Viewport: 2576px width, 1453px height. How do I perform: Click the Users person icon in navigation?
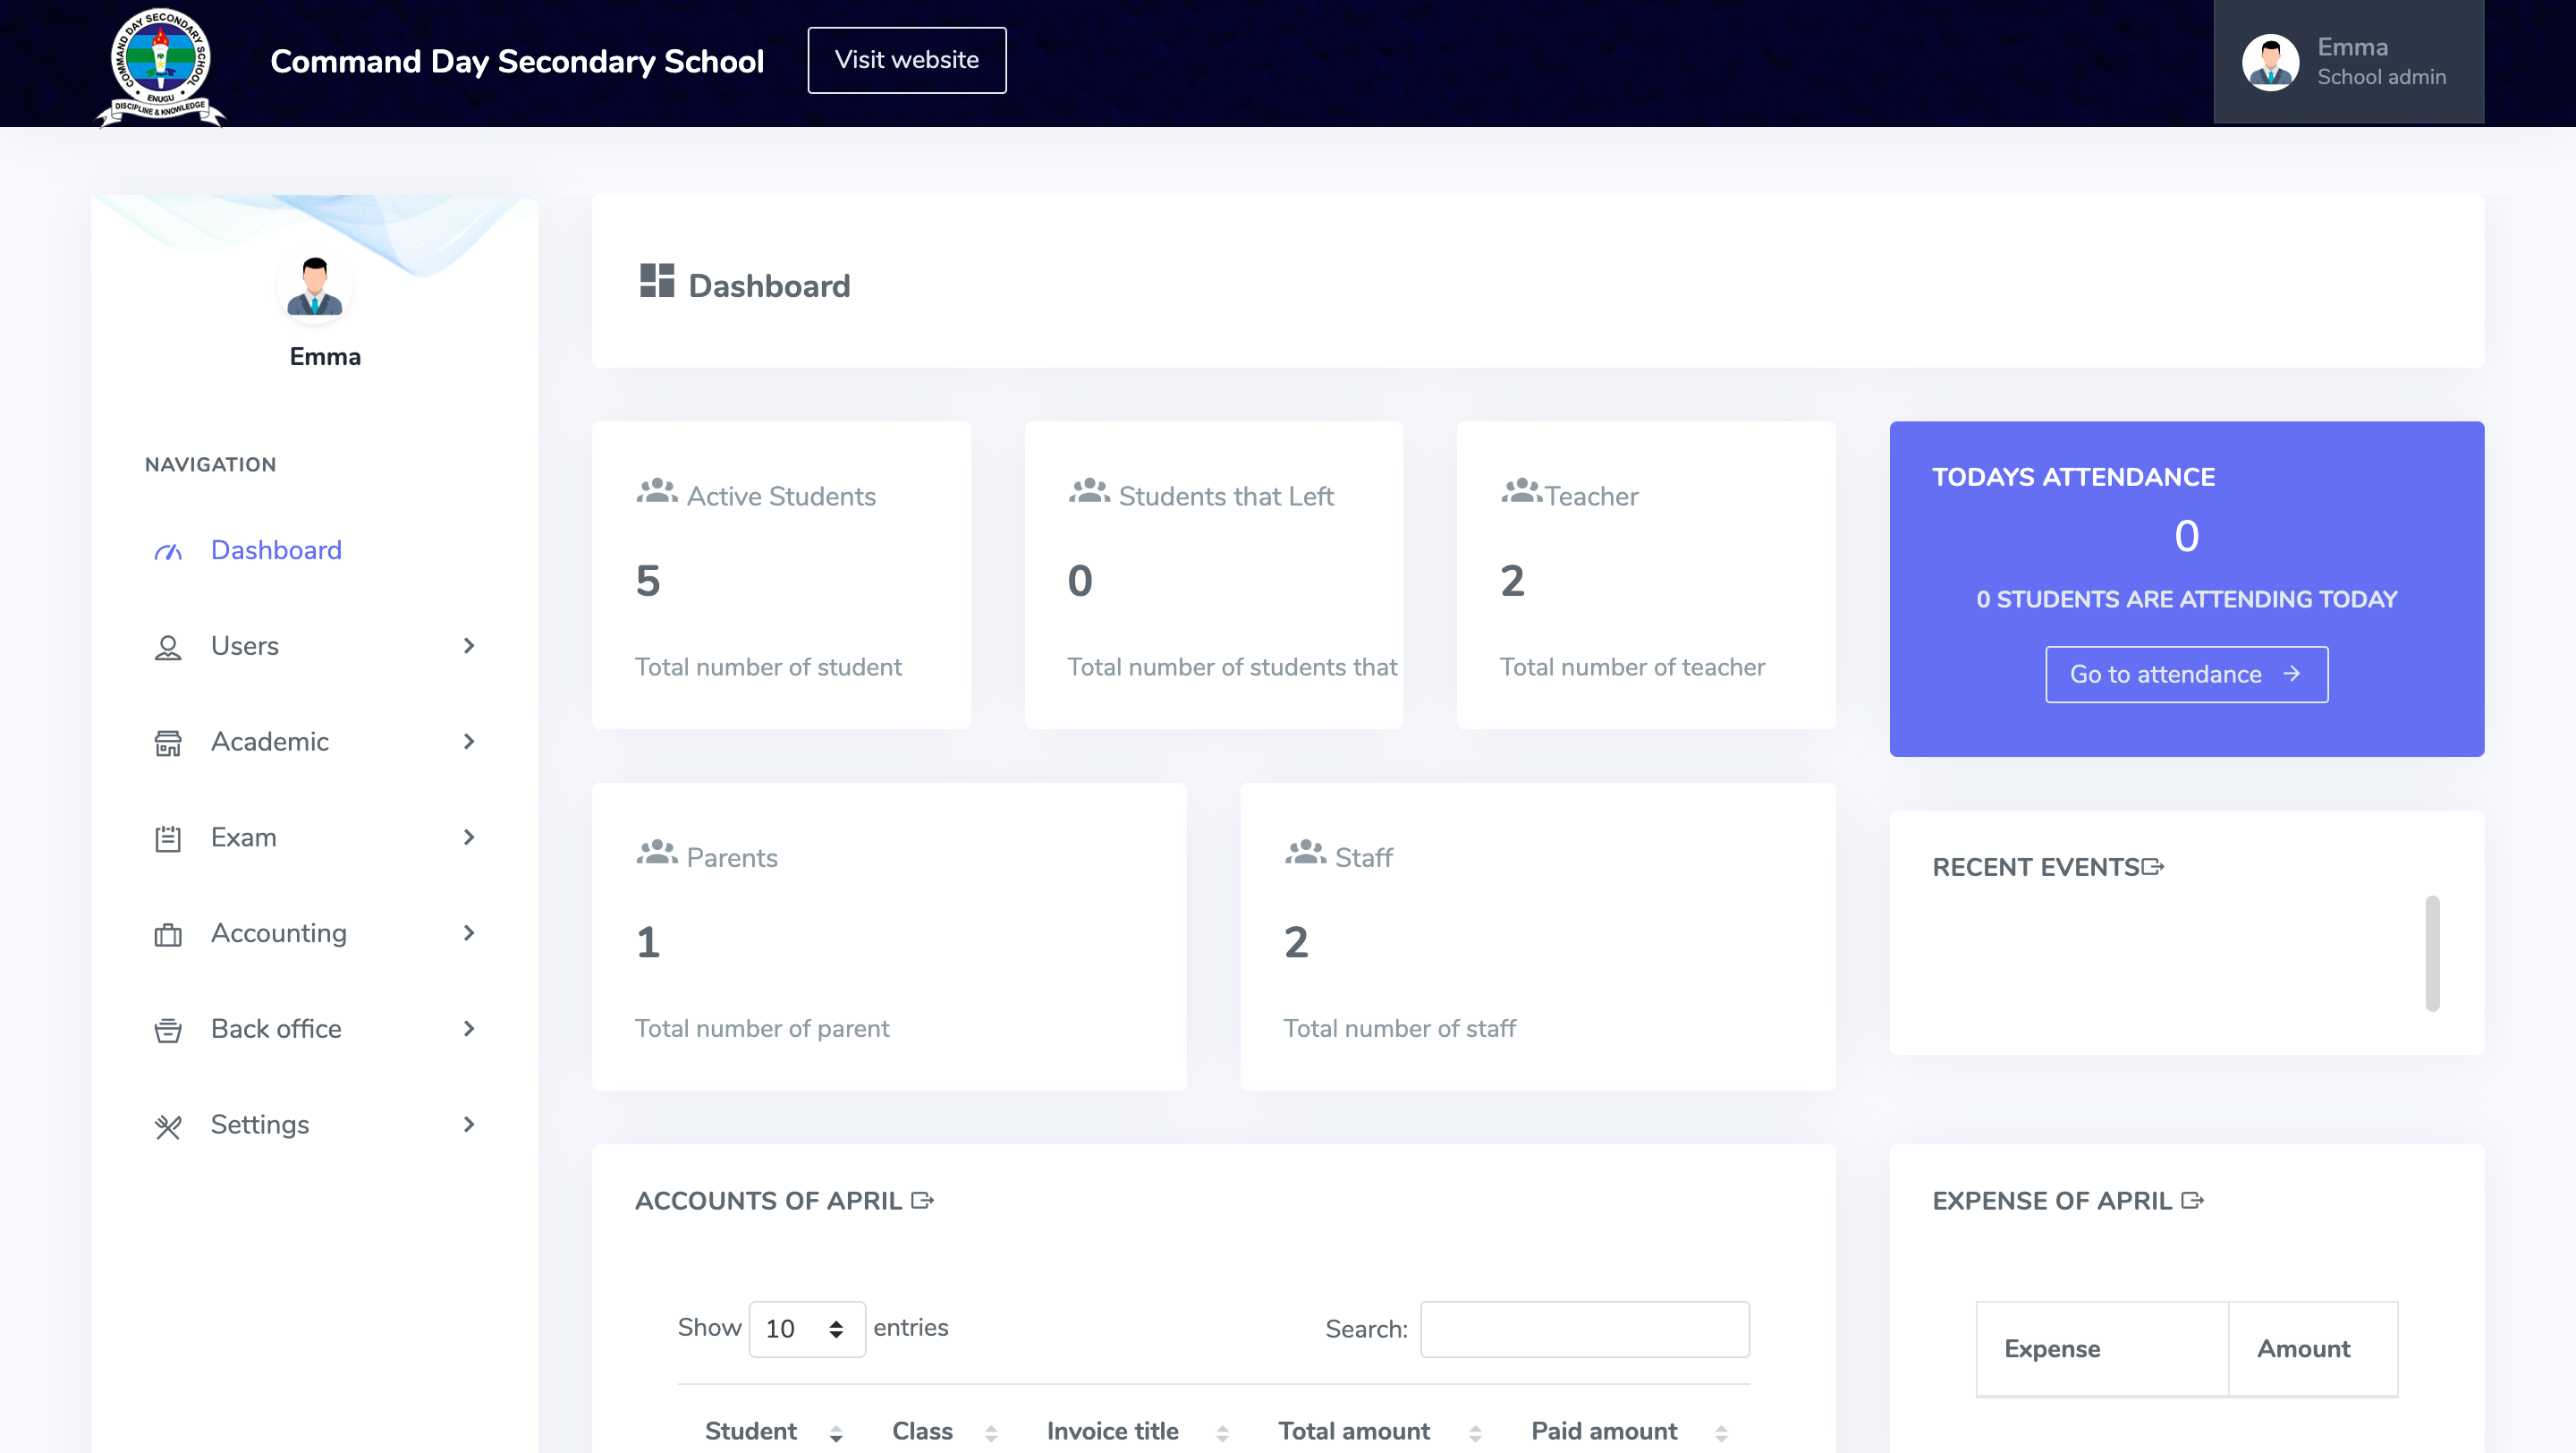click(x=168, y=647)
